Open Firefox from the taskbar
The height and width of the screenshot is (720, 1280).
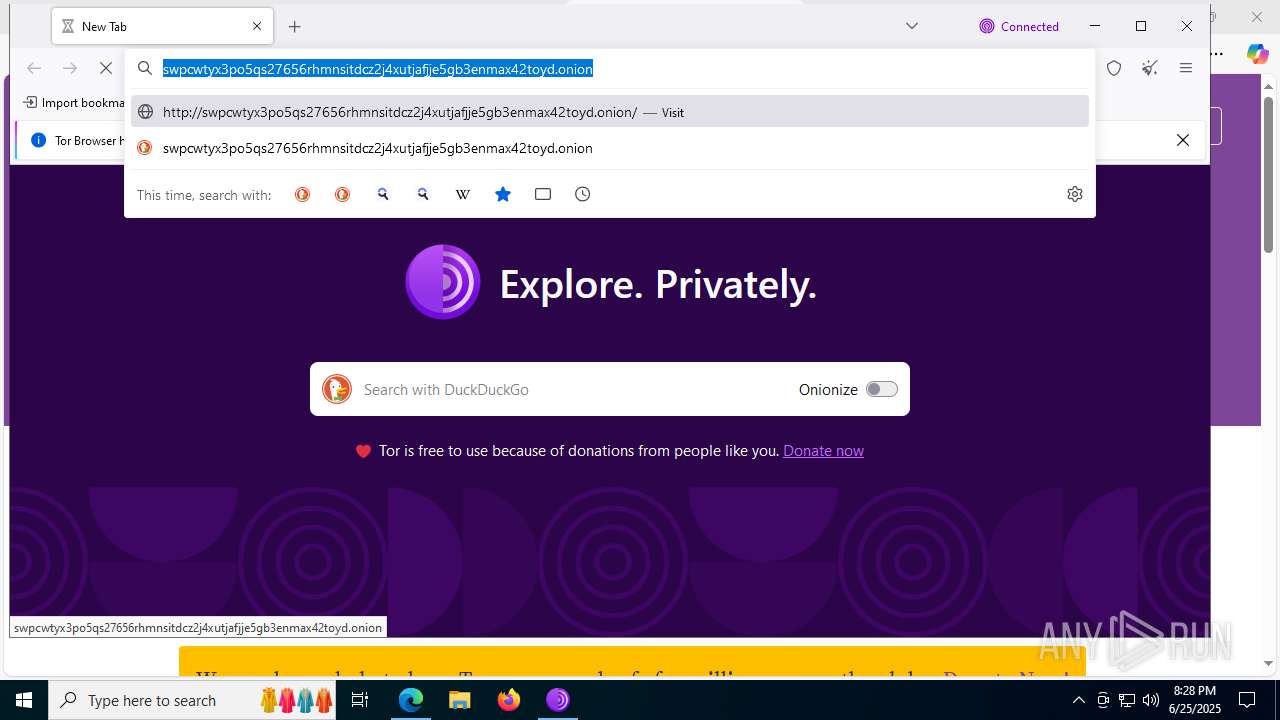tap(509, 700)
